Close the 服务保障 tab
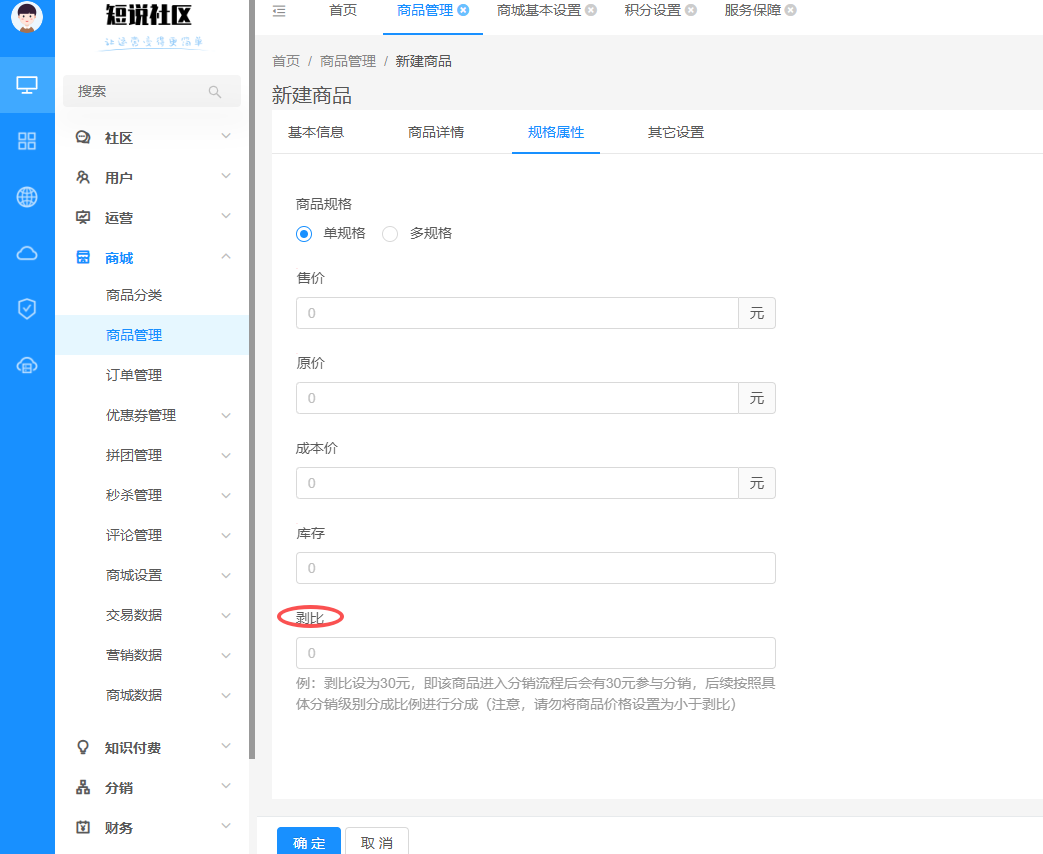 [x=790, y=10]
